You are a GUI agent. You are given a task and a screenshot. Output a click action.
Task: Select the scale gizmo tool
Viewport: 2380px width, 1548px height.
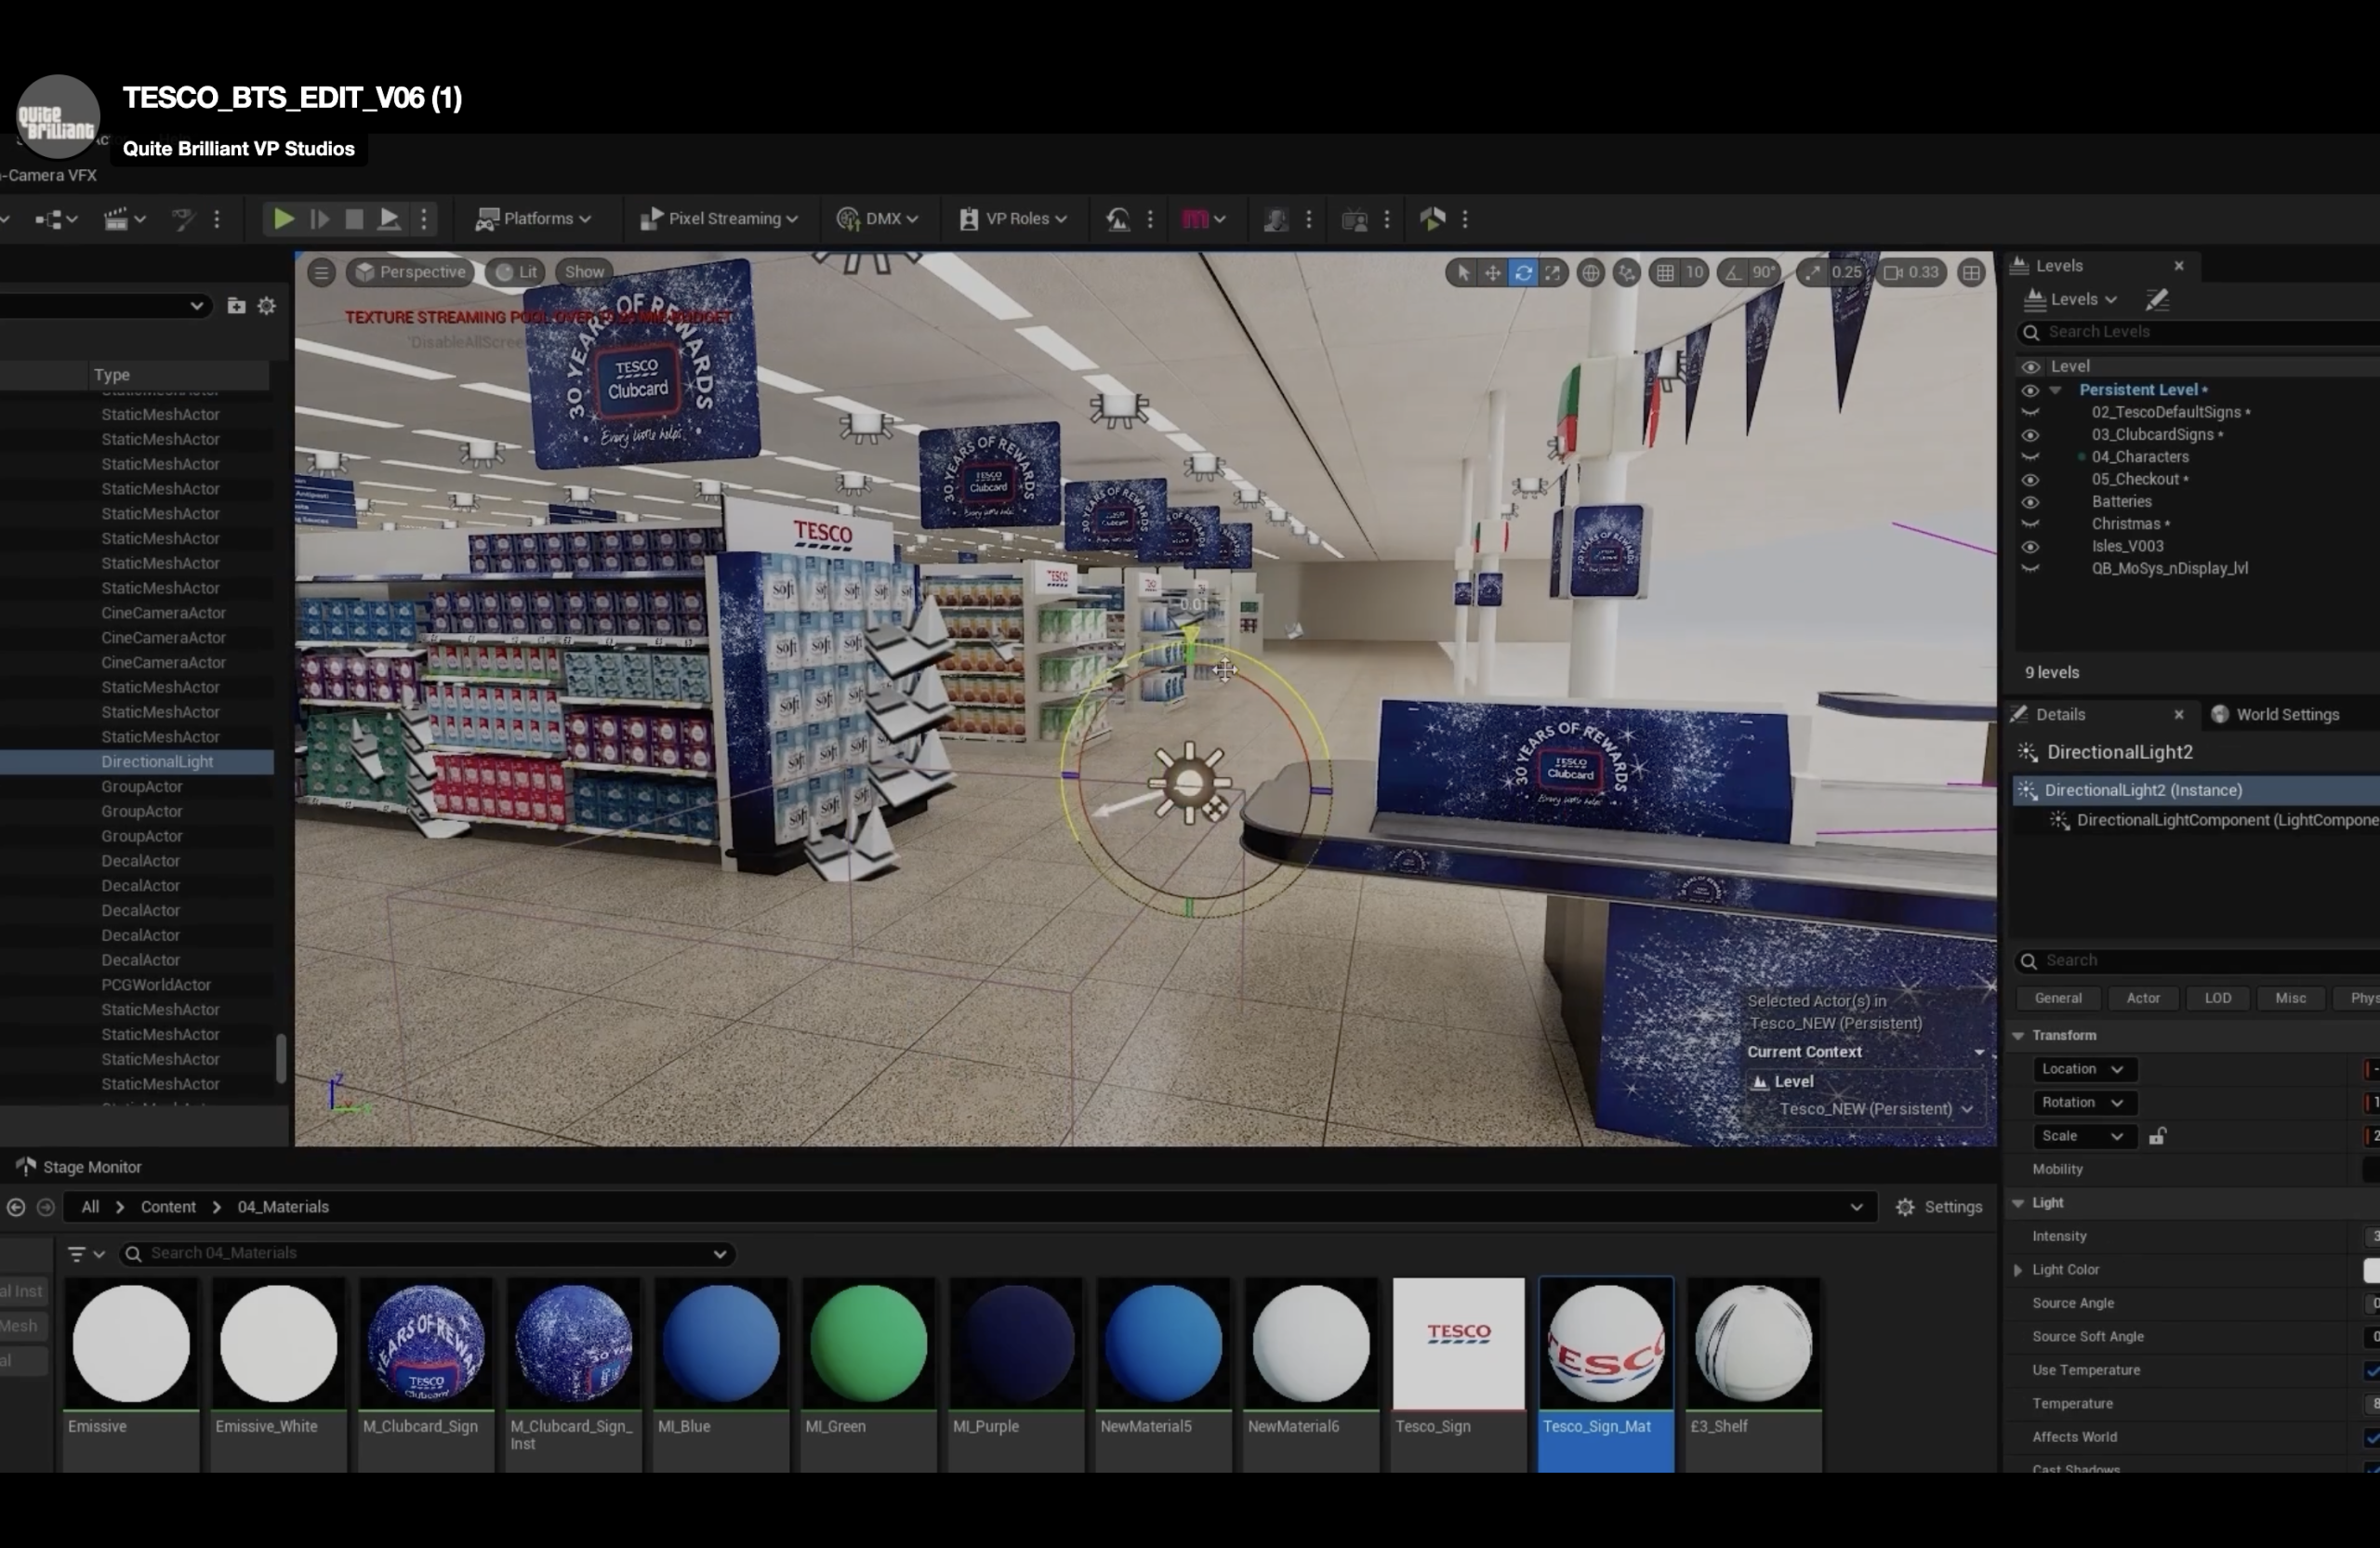click(x=1552, y=272)
